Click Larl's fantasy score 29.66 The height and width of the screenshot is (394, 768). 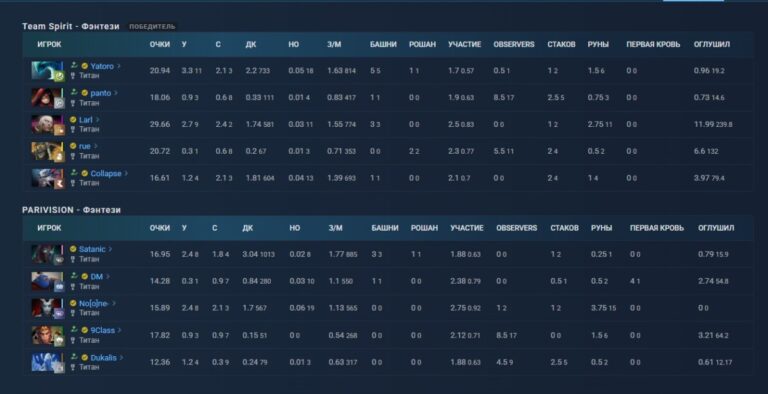pyautogui.click(x=160, y=124)
